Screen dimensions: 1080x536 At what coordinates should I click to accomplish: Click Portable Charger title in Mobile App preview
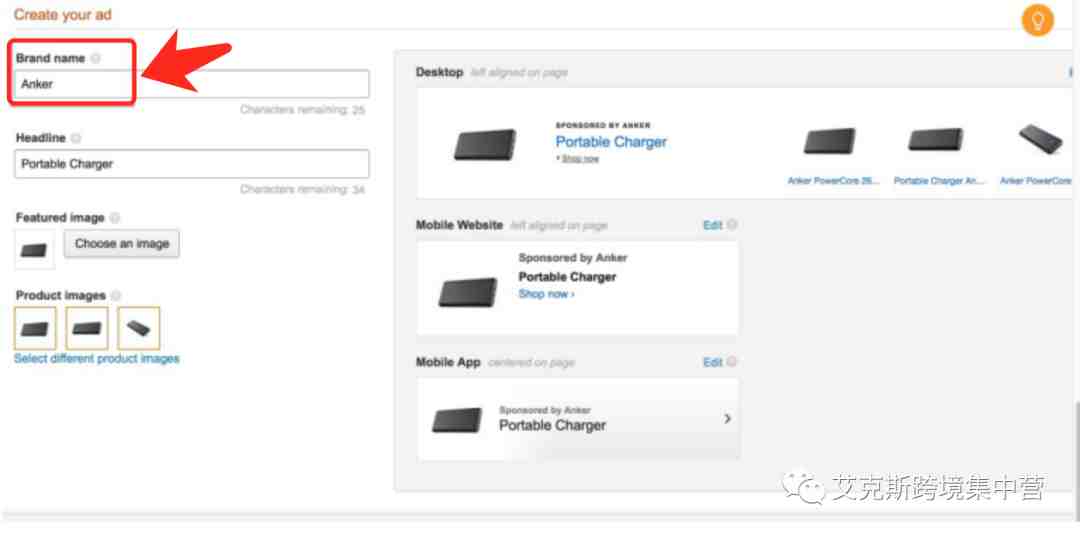(552, 426)
